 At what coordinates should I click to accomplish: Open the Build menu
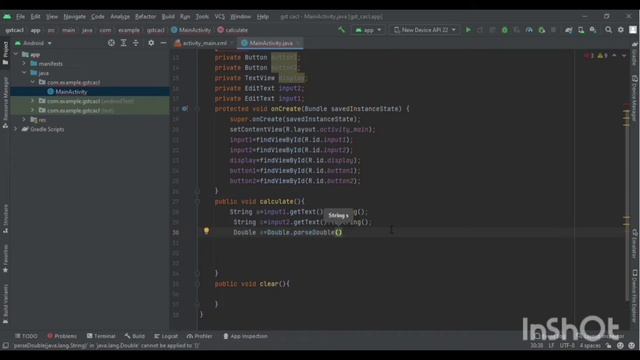point(168,17)
